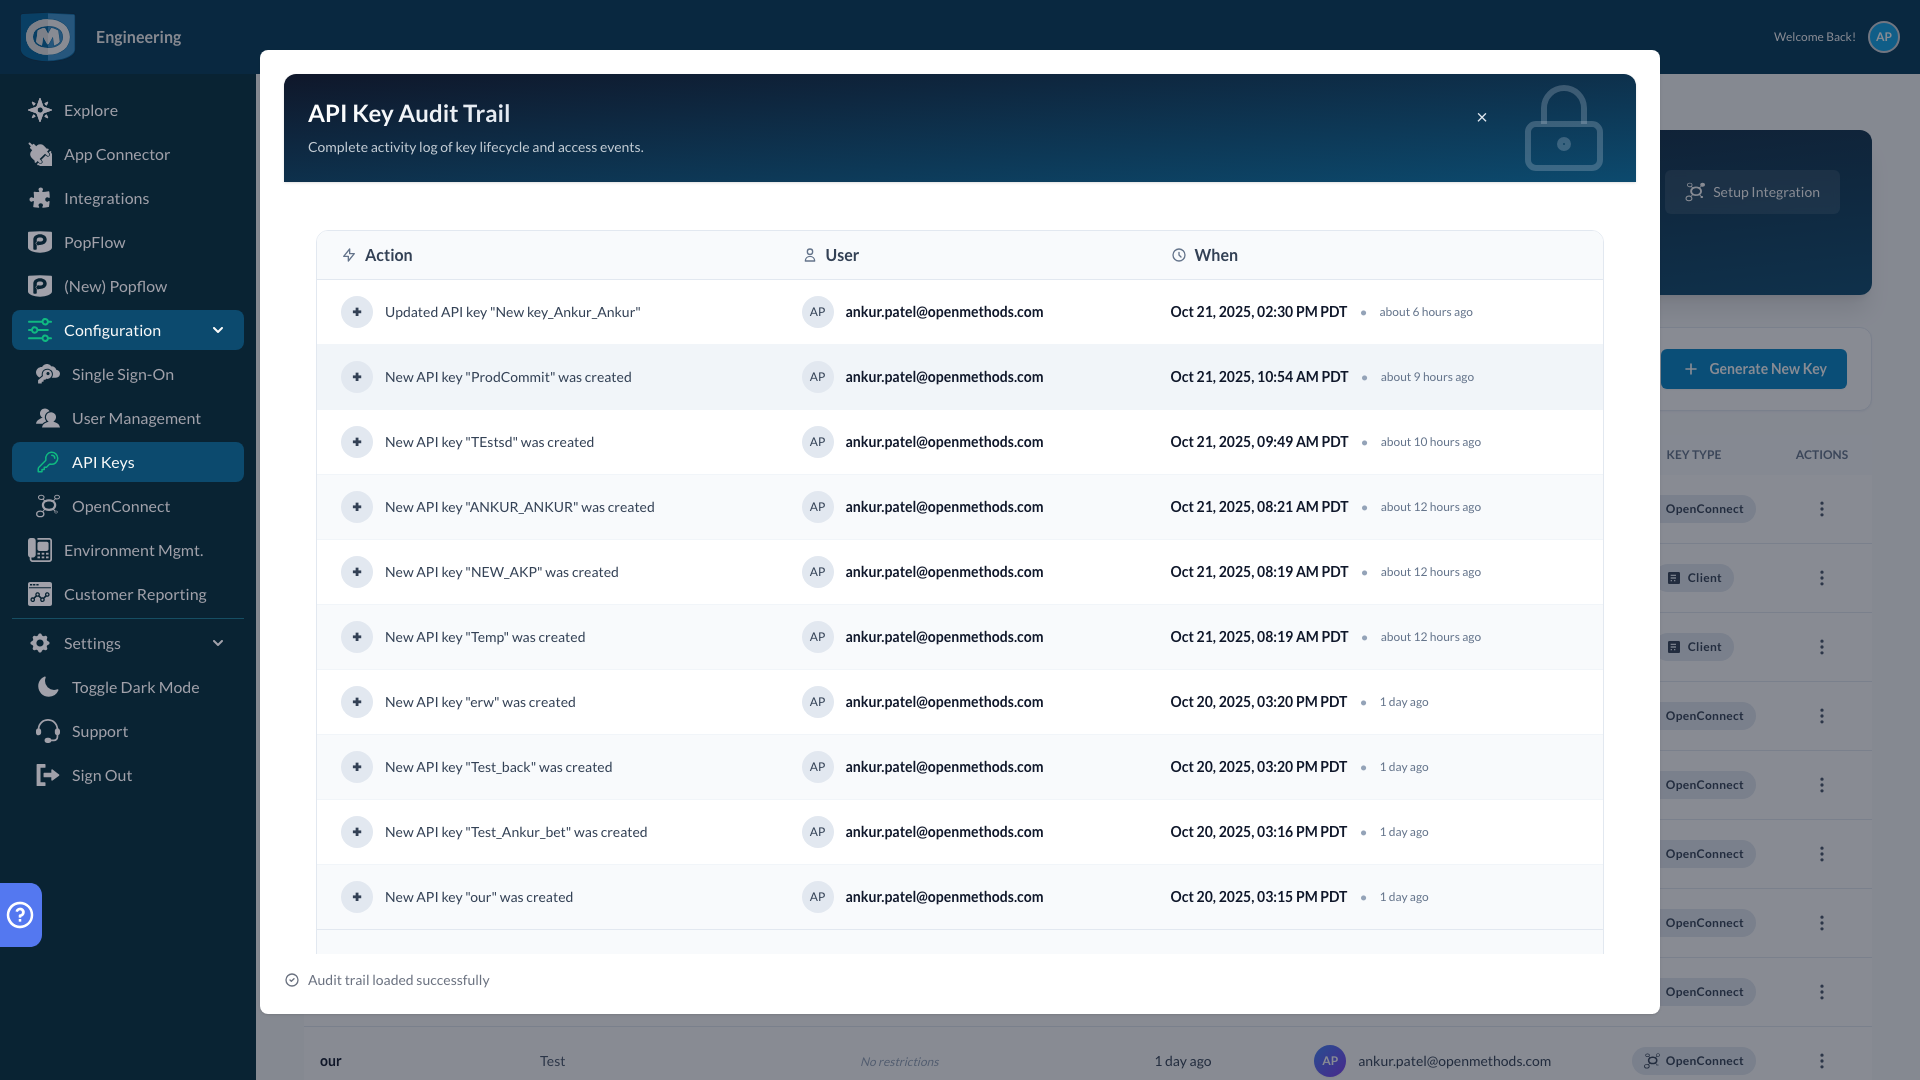Click KEY TYPE column header
This screenshot has height=1080, width=1920.
(x=1693, y=455)
